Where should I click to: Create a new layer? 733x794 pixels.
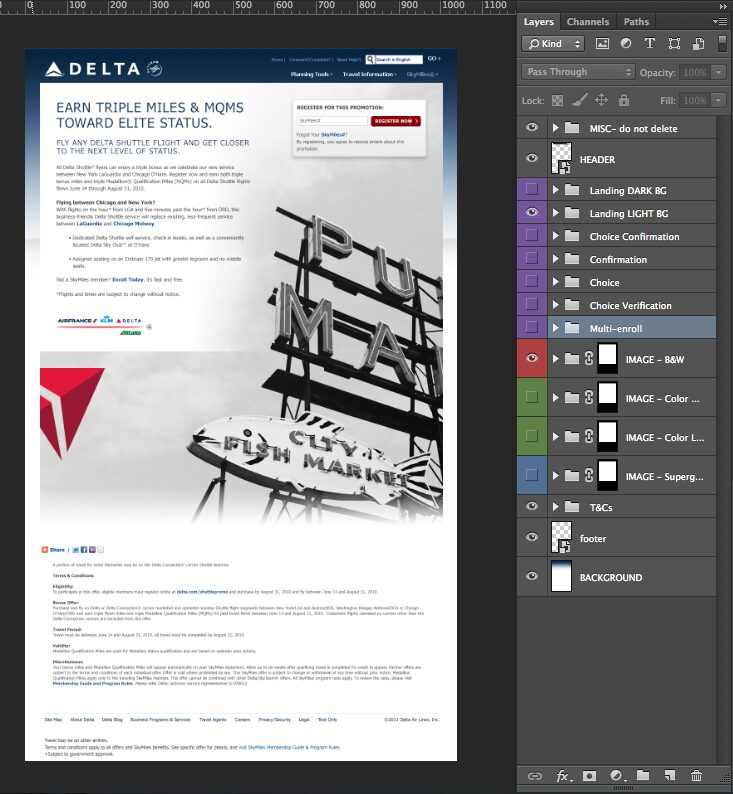tap(670, 775)
